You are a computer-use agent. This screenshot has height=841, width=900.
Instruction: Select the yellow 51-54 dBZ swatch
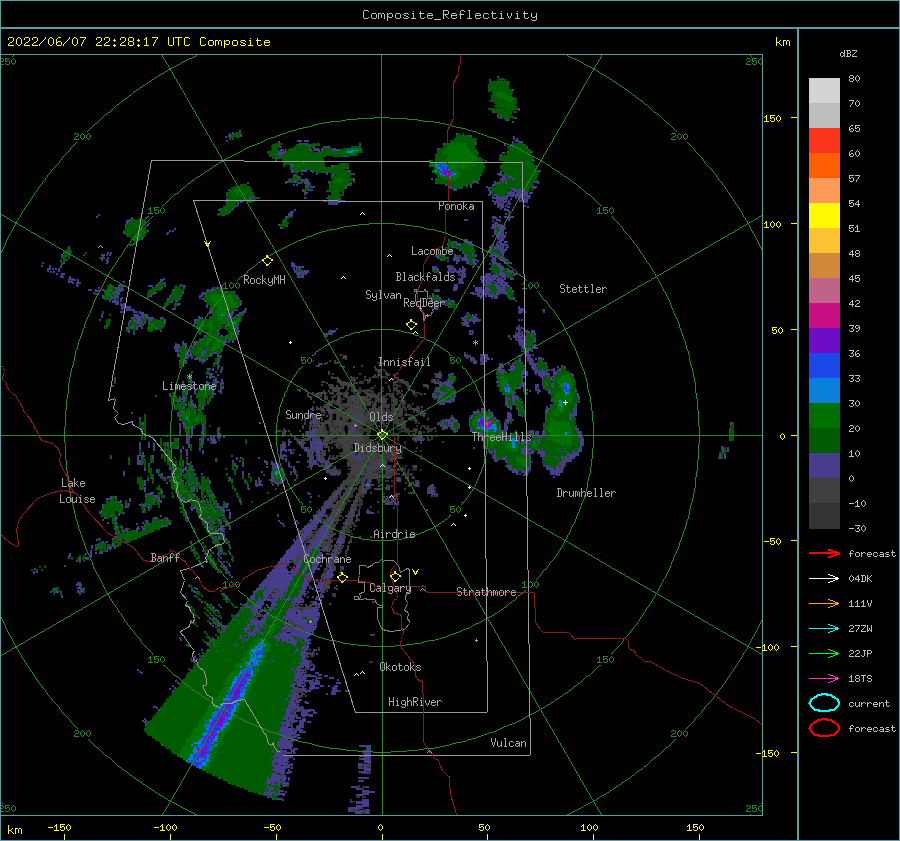pyautogui.click(x=824, y=216)
